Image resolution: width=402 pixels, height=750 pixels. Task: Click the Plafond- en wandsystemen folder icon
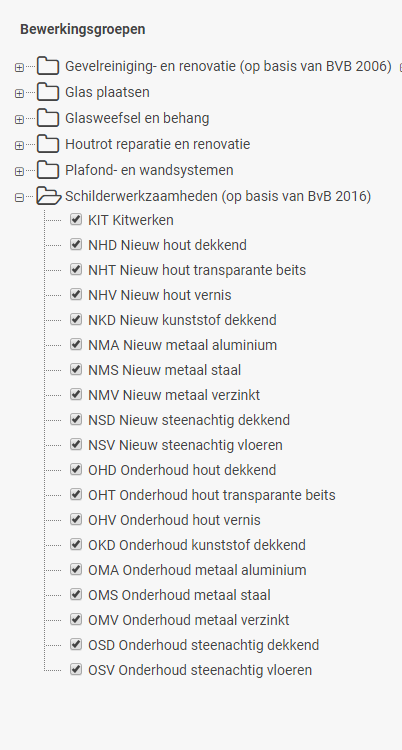pyautogui.click(x=48, y=170)
